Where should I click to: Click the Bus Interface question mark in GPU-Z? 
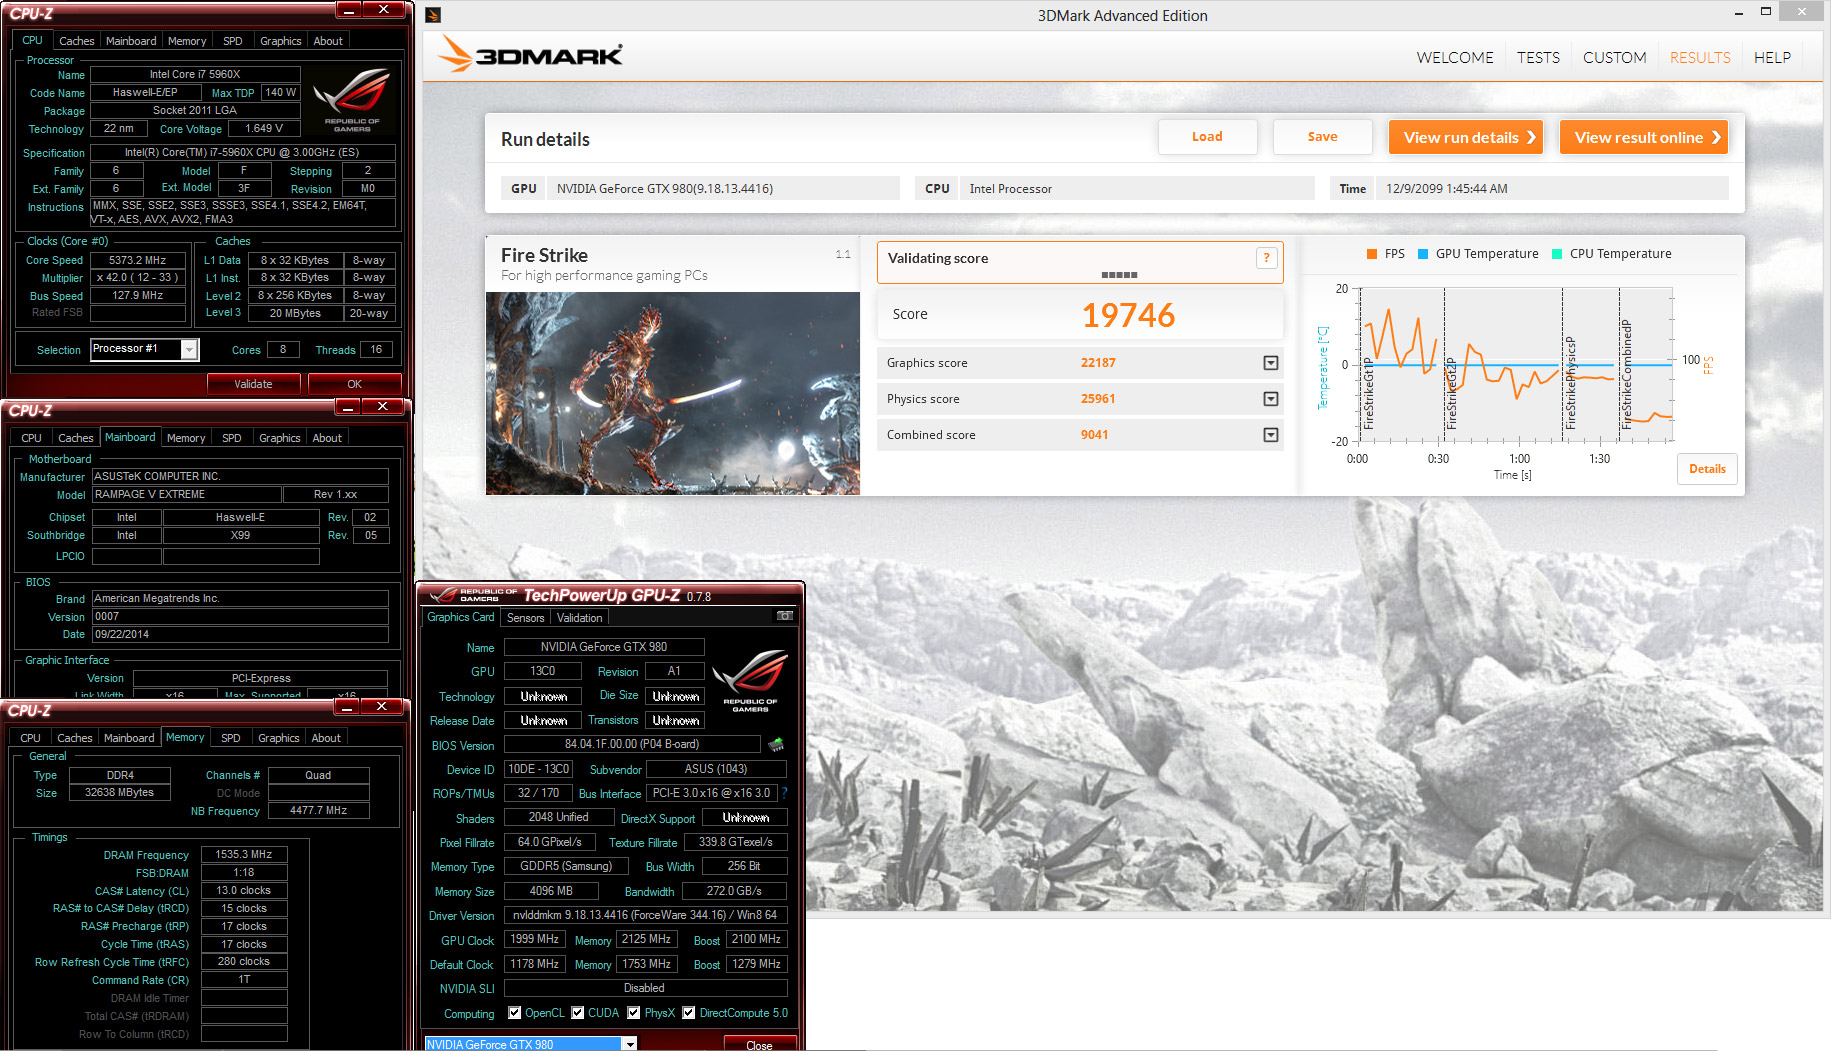(x=785, y=793)
